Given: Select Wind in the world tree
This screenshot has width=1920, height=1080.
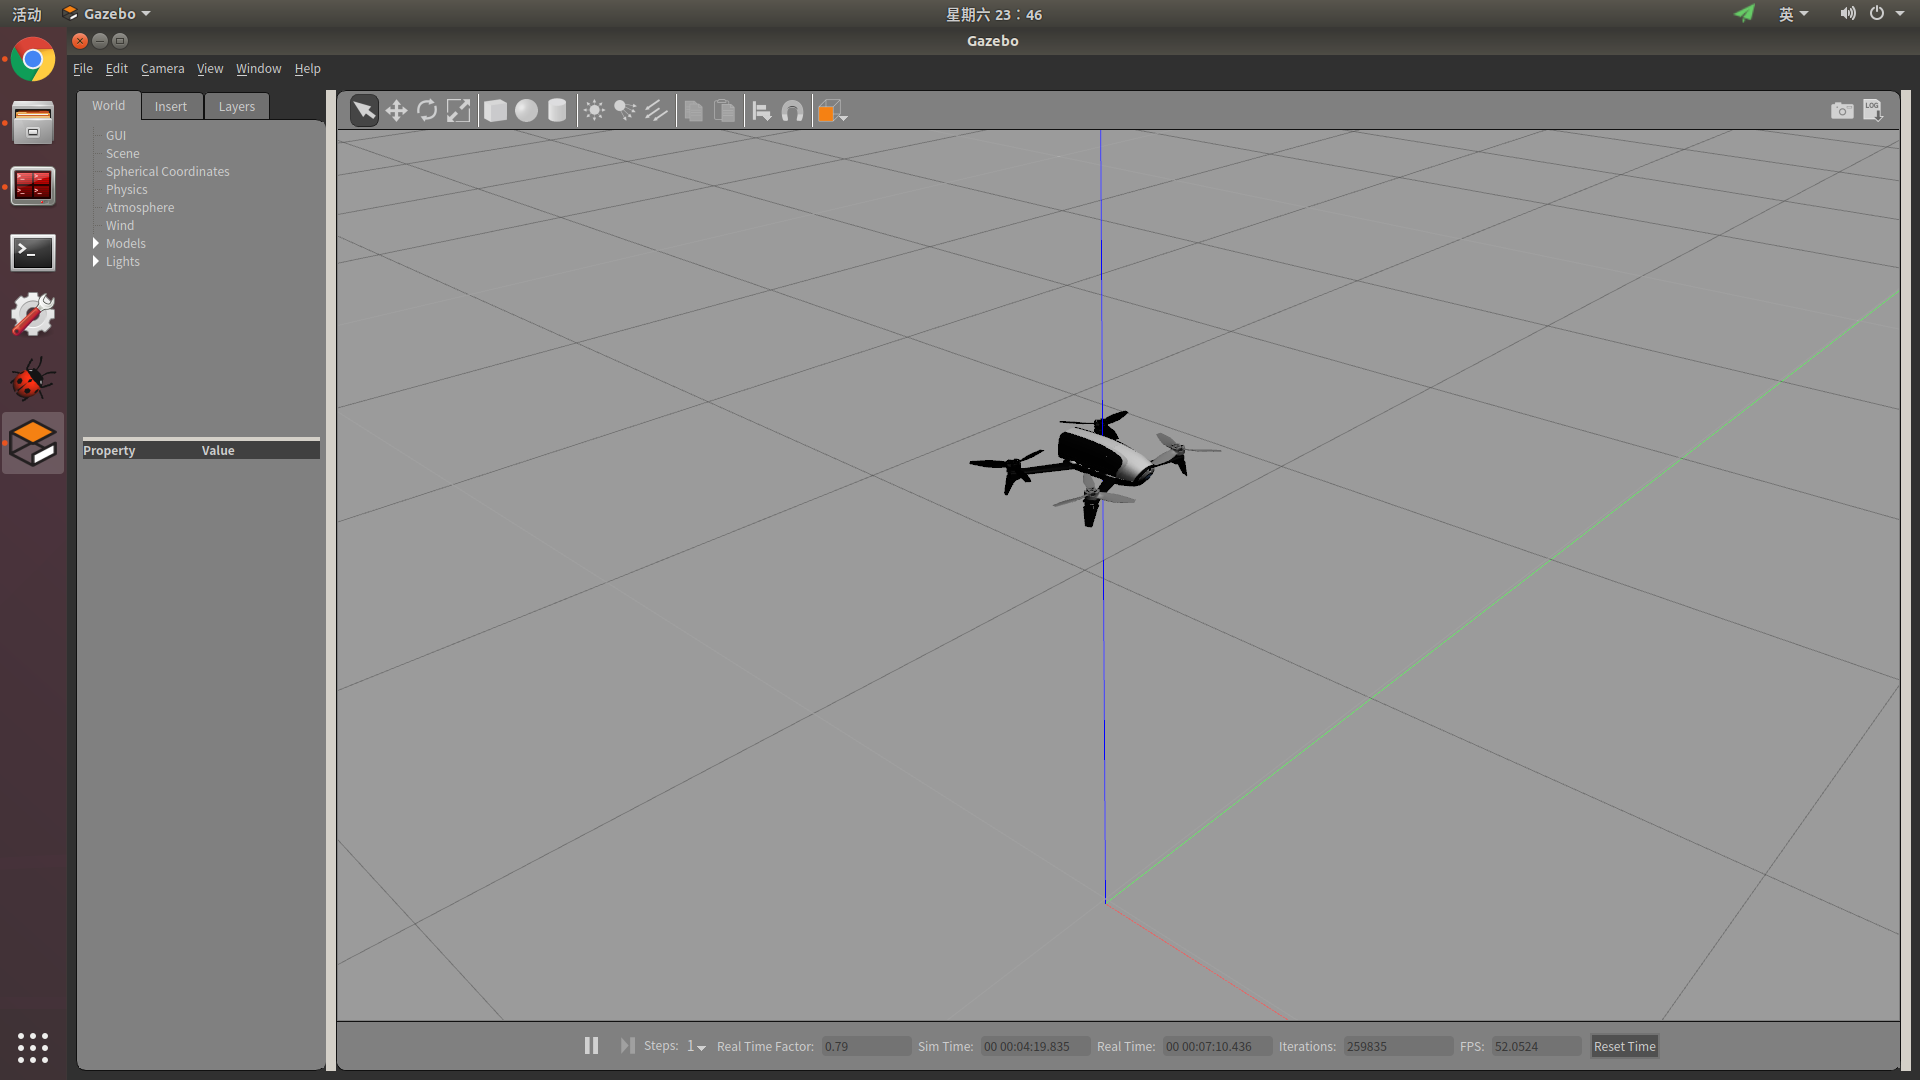Looking at the screenshot, I should (x=120, y=226).
